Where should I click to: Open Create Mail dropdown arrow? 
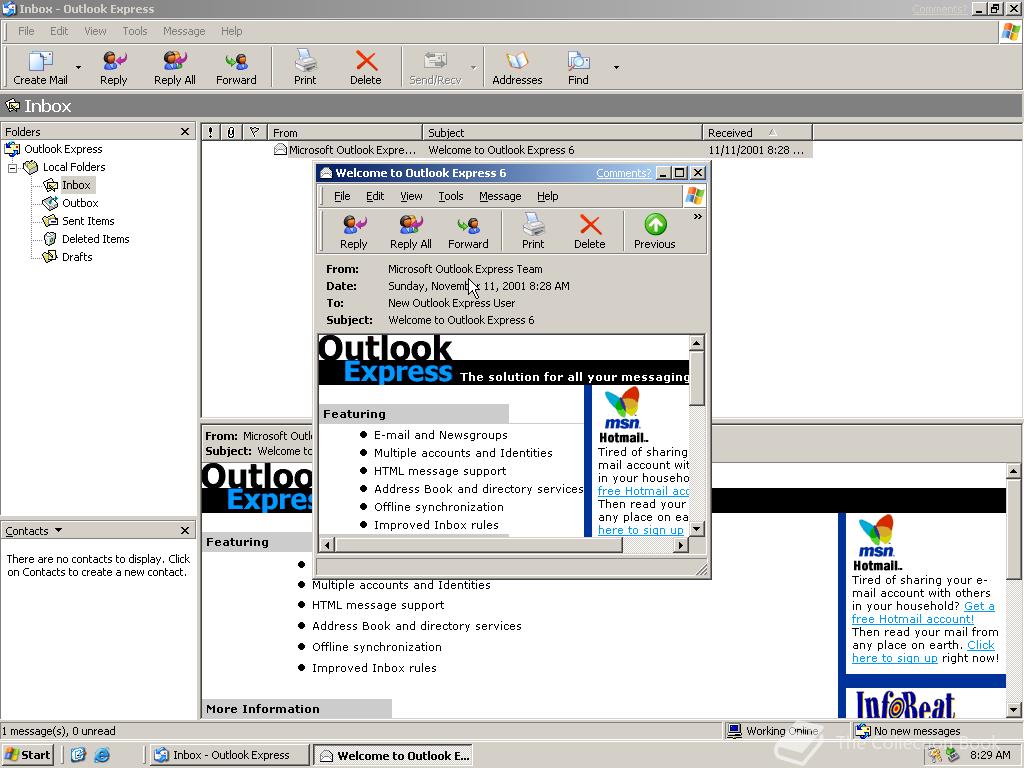[x=78, y=67]
